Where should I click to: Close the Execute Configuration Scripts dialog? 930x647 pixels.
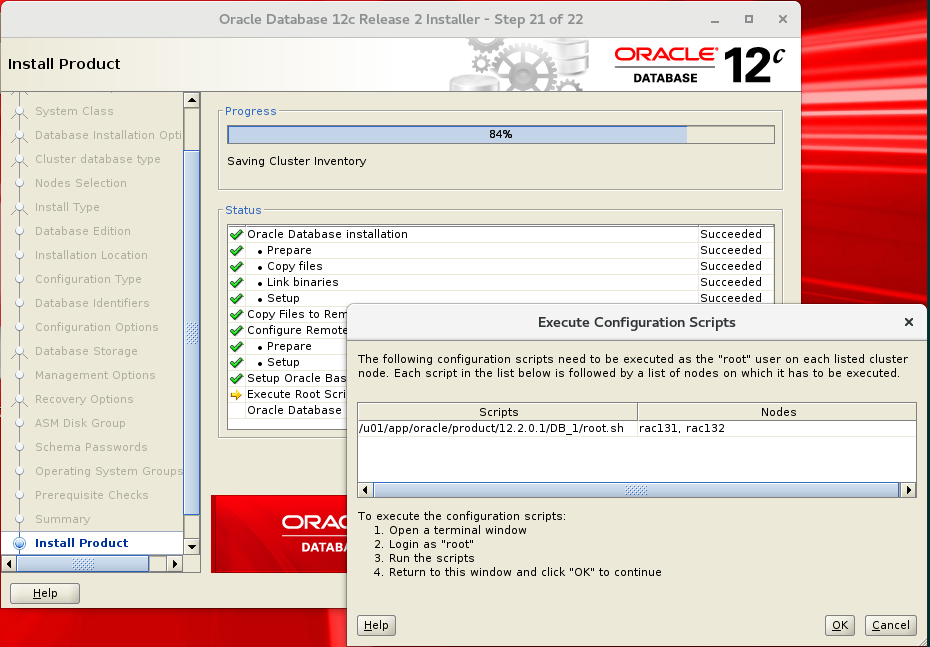tap(908, 322)
